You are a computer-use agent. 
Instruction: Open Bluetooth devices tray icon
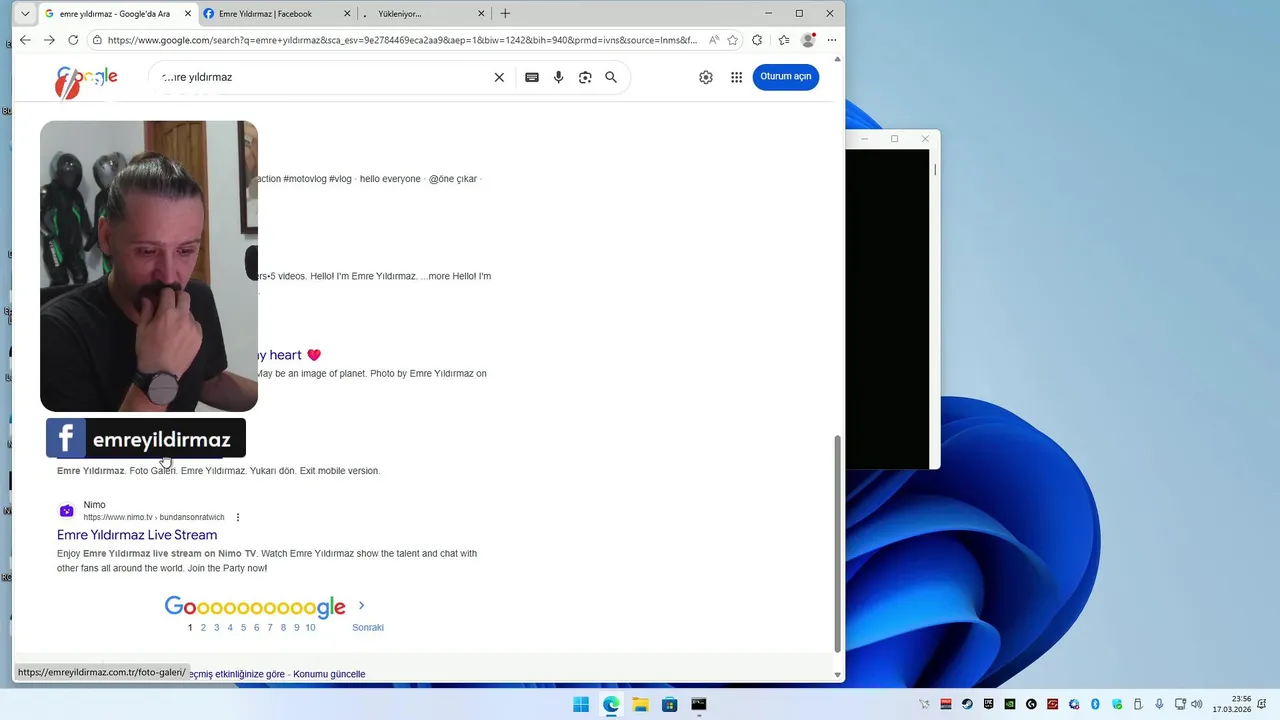pyautogui.click(x=1095, y=704)
